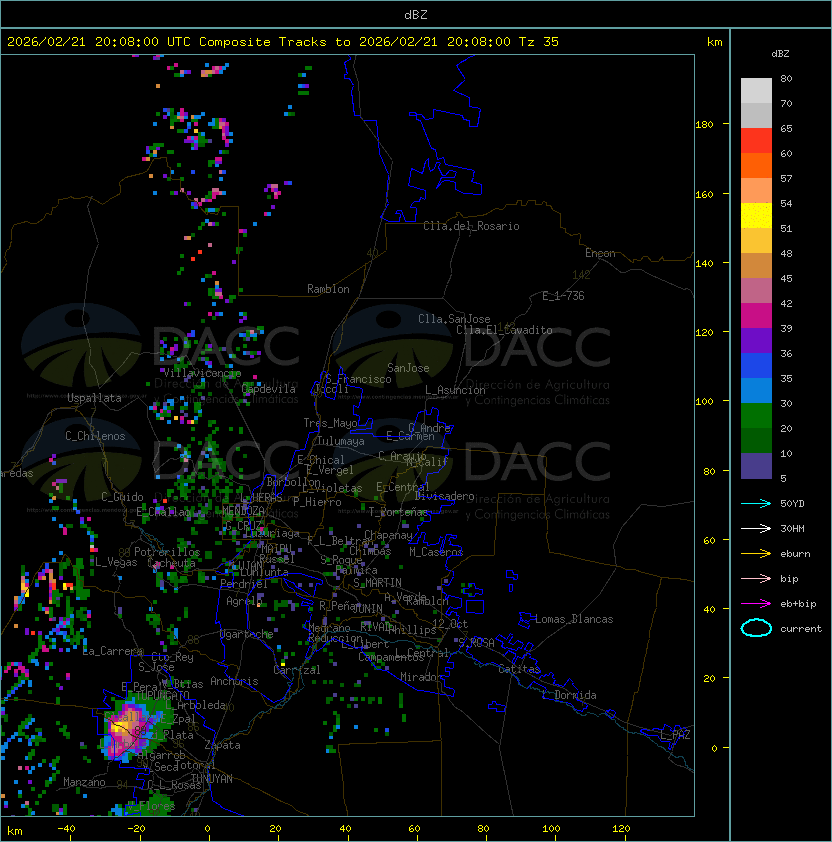Pick the blue 36 dBZ color swatch
The height and width of the screenshot is (842, 832).
point(756,365)
